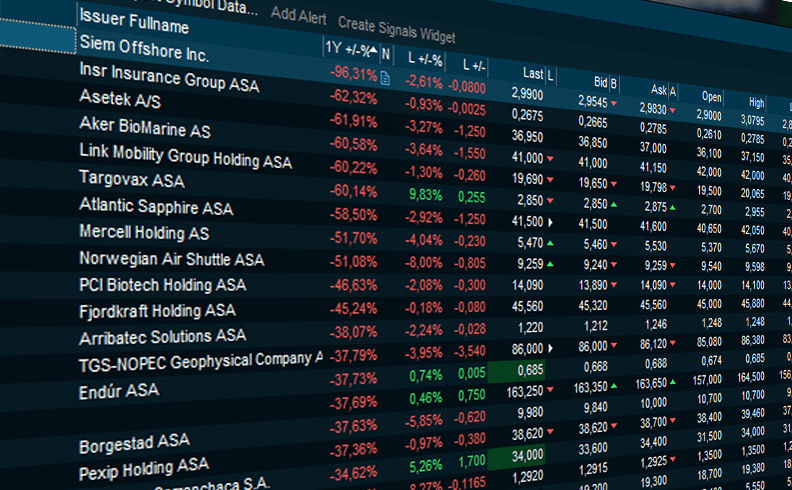Click red down tick arrow beside Last 41,000

click(x=550, y=159)
